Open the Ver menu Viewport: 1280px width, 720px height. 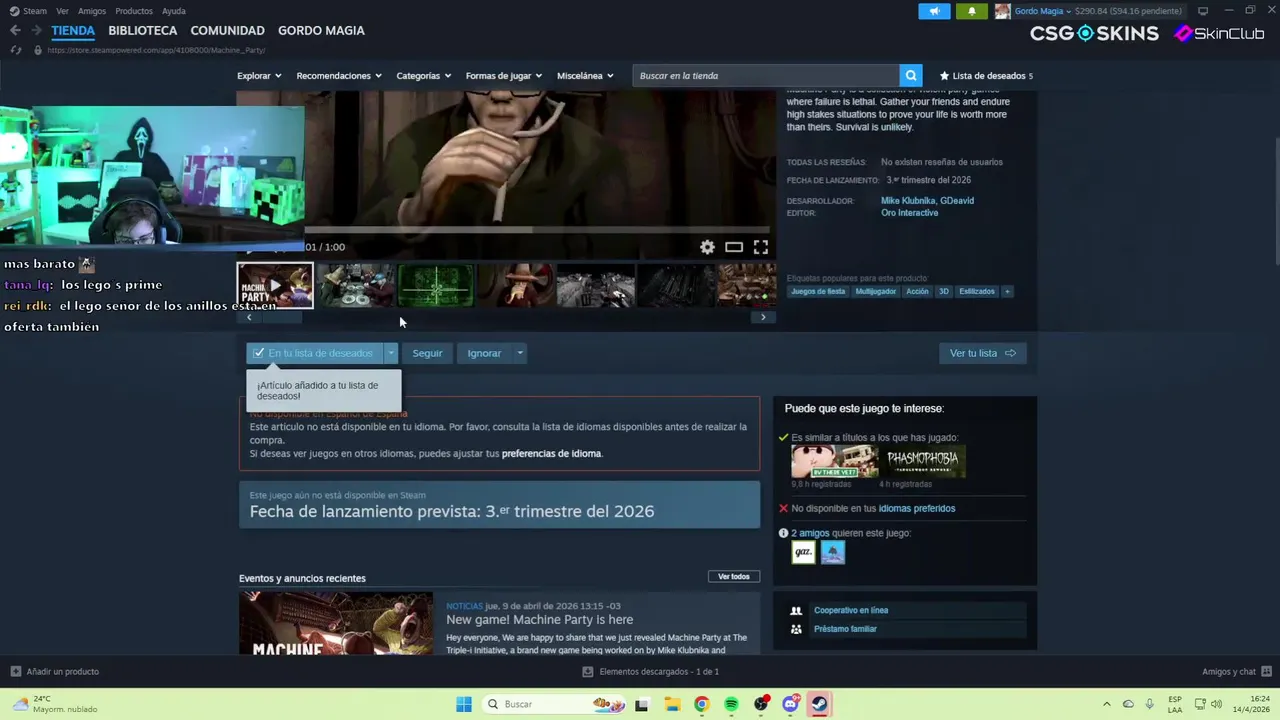point(62,11)
